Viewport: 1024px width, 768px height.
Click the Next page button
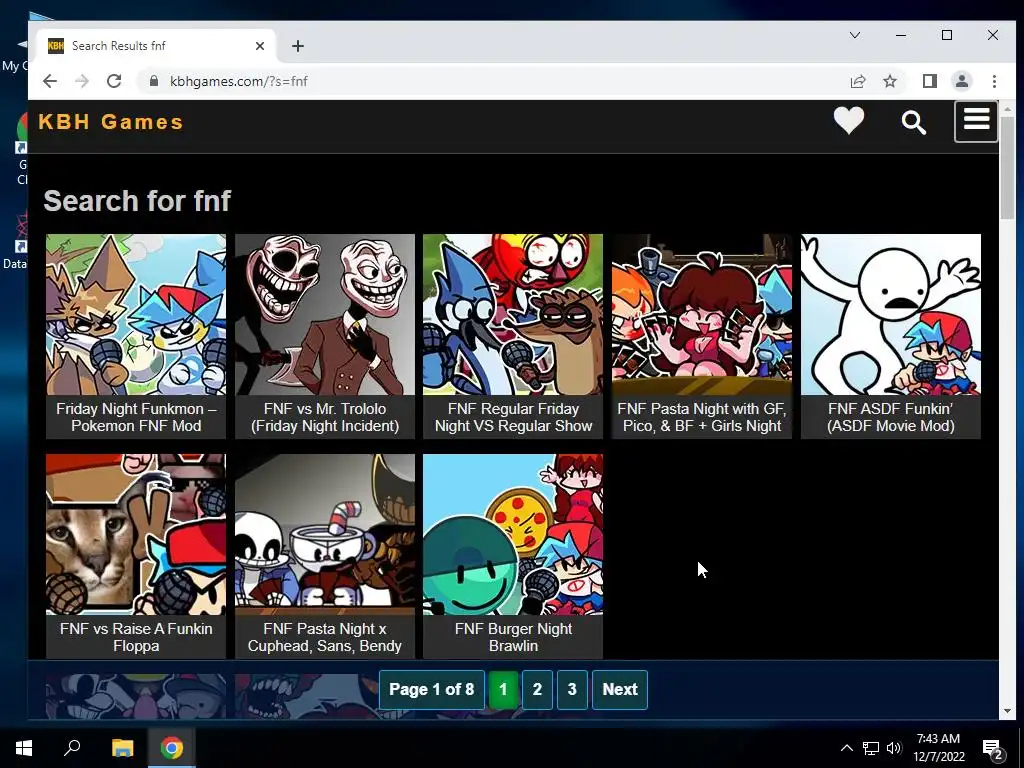[620, 690]
